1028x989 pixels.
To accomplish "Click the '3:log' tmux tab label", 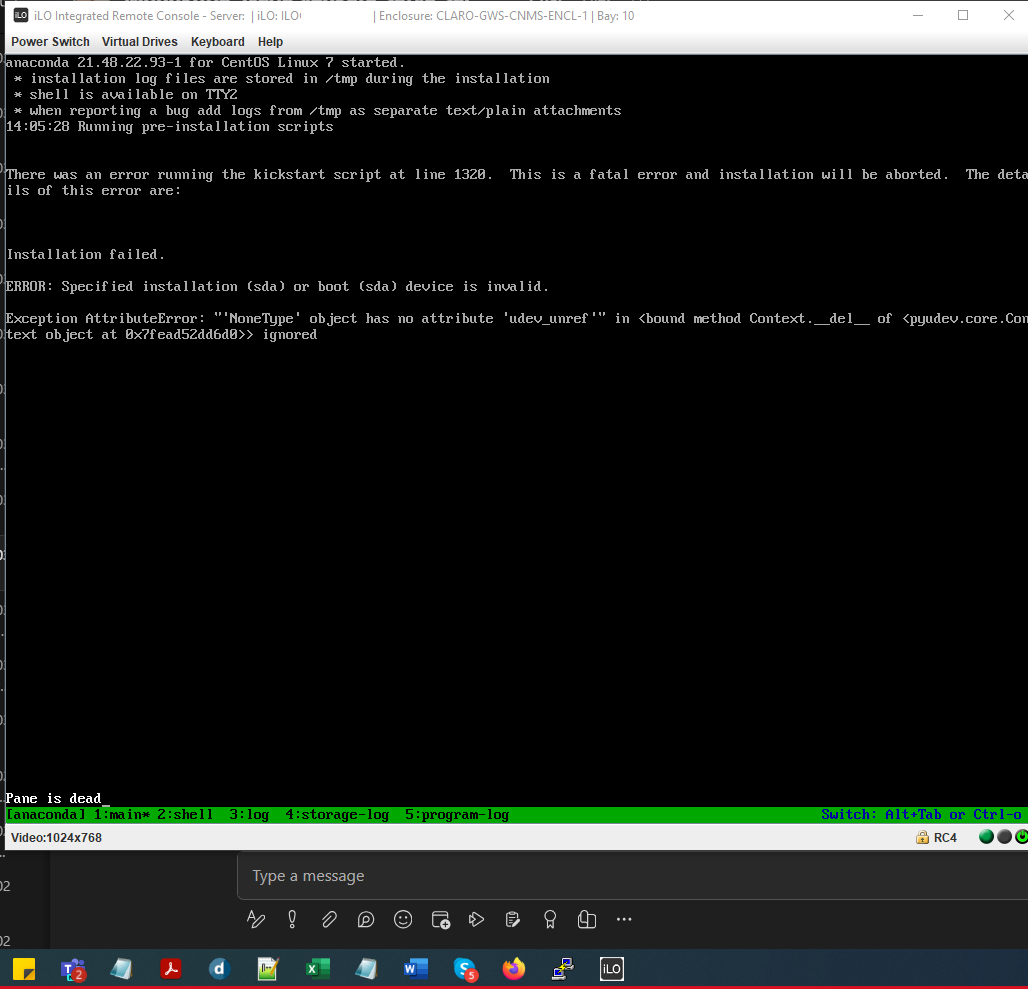I will click(x=249, y=815).
